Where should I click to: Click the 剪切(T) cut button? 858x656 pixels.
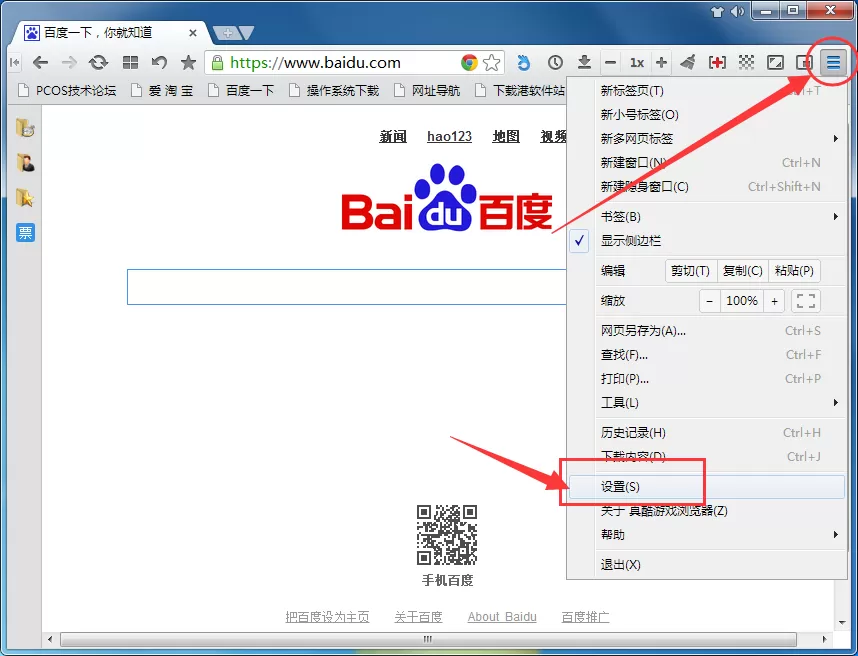(691, 271)
